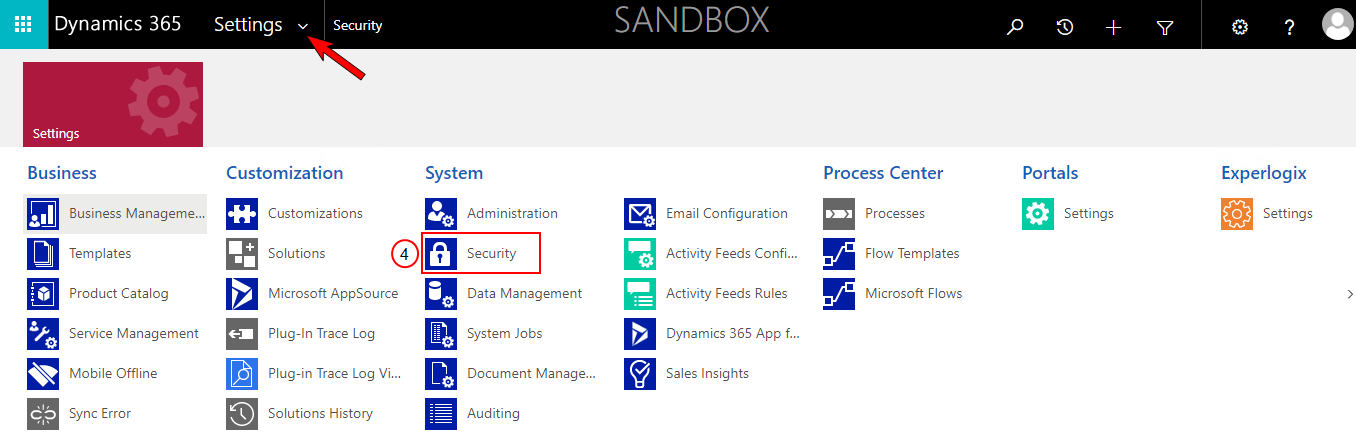Click the Plug-In Trace Log icon
Screen dimensions: 1356x433
(x=242, y=334)
